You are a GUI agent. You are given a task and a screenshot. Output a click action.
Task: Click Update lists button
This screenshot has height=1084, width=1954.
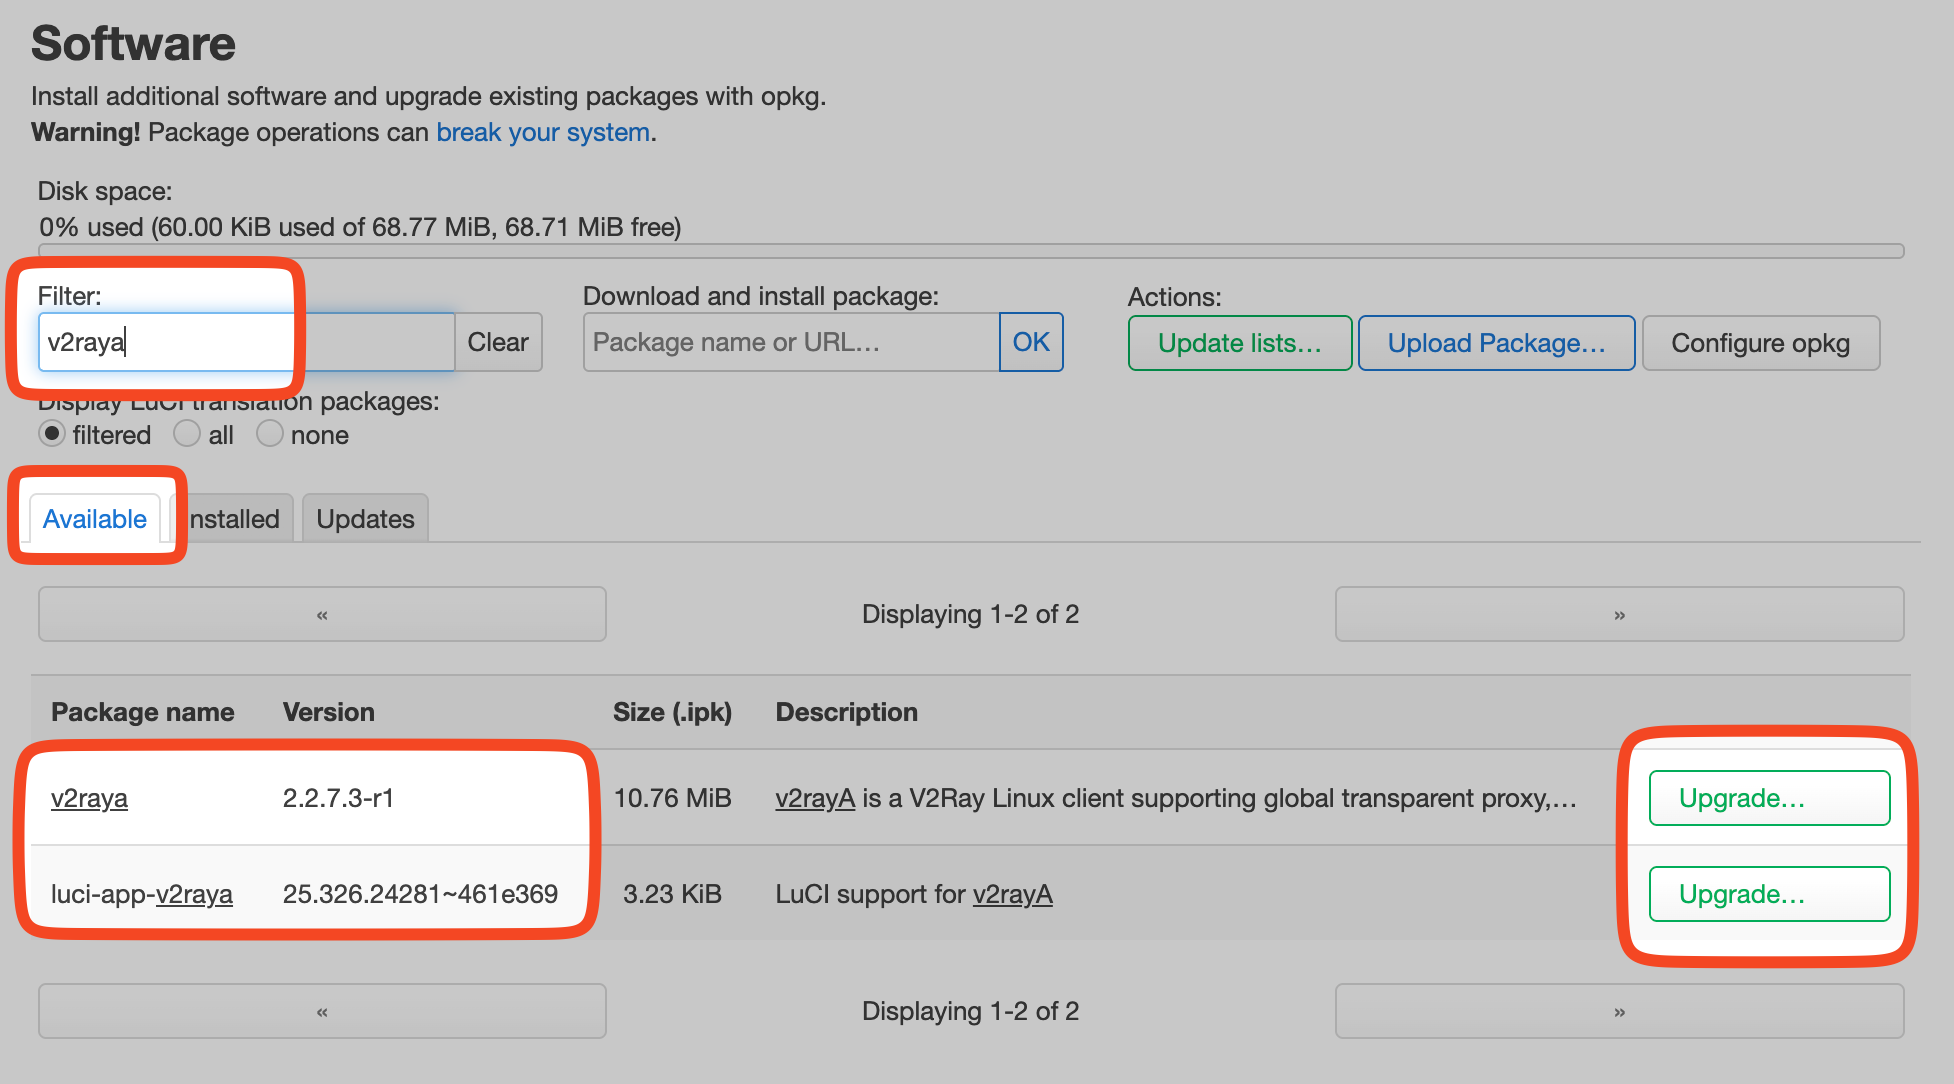coord(1240,343)
